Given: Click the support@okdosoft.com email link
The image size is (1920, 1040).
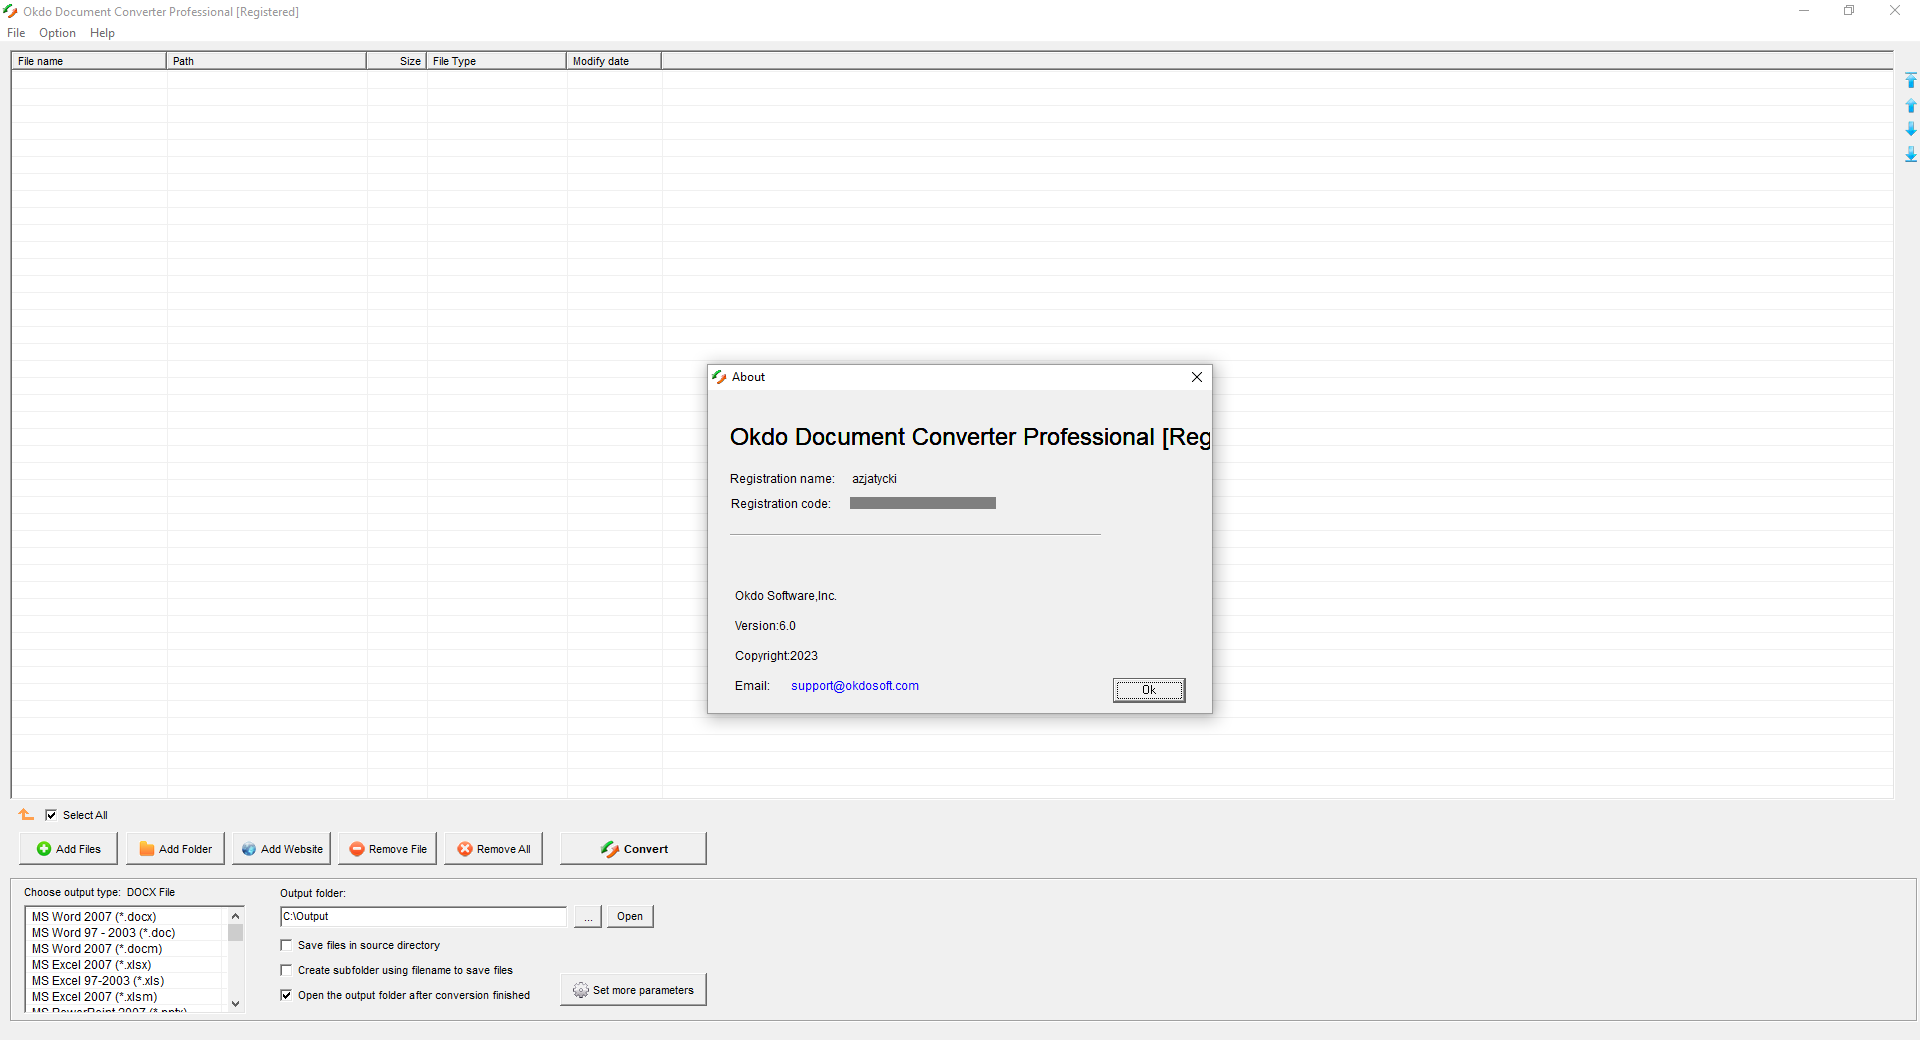Looking at the screenshot, I should [855, 686].
